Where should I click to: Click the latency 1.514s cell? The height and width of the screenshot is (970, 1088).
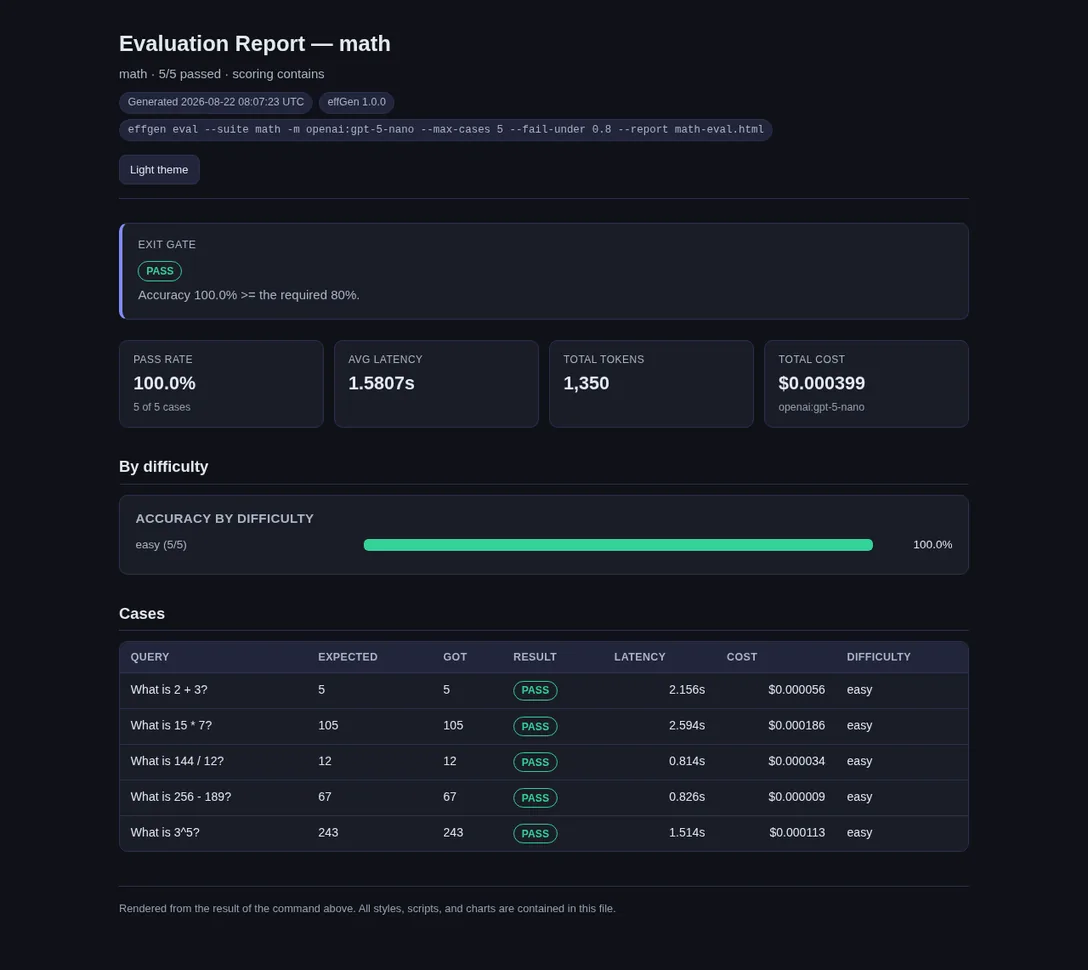(687, 833)
